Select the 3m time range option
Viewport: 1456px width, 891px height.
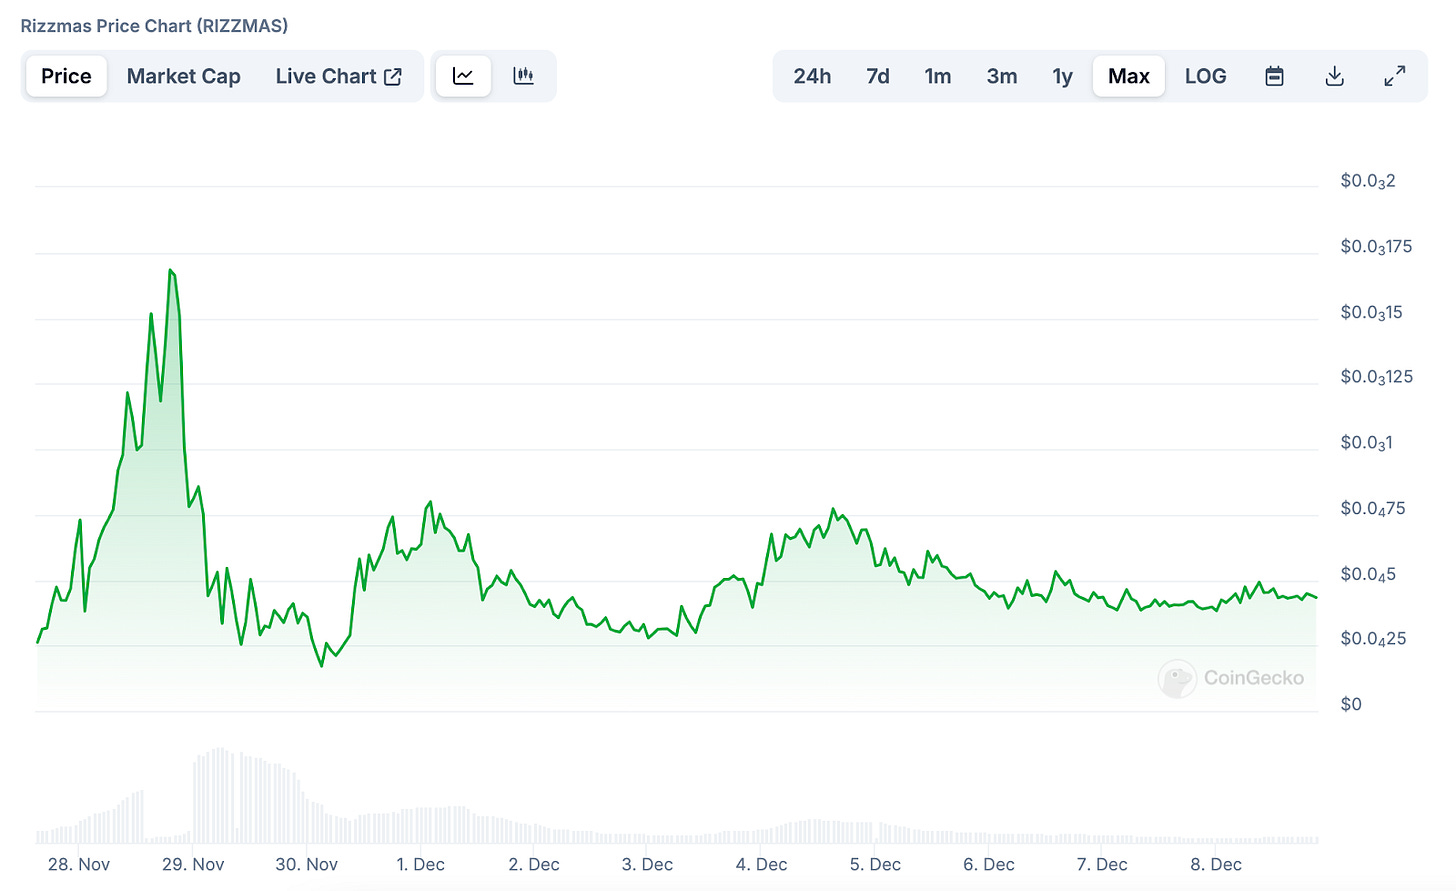[x=1001, y=75]
